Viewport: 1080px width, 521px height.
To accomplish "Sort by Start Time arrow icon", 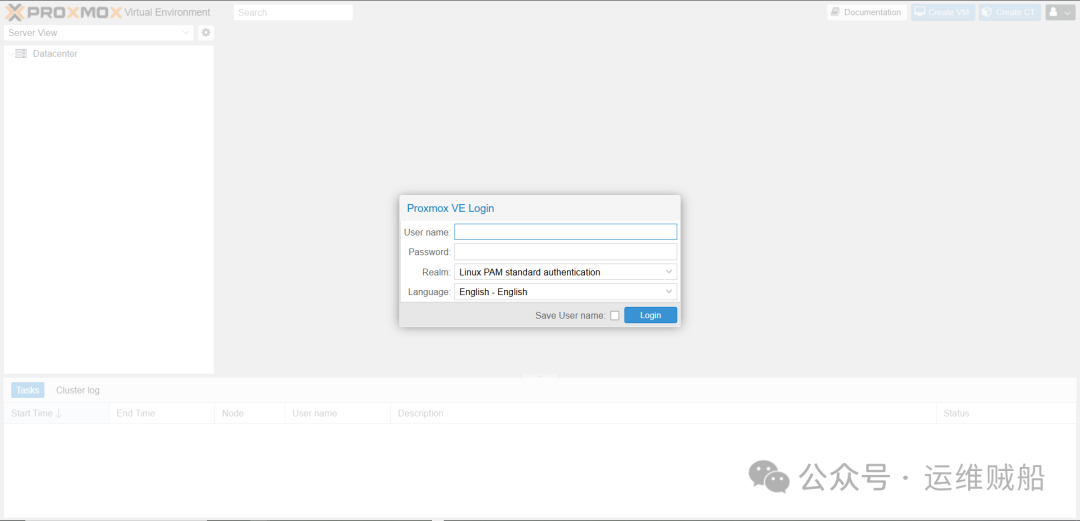I will 59,413.
